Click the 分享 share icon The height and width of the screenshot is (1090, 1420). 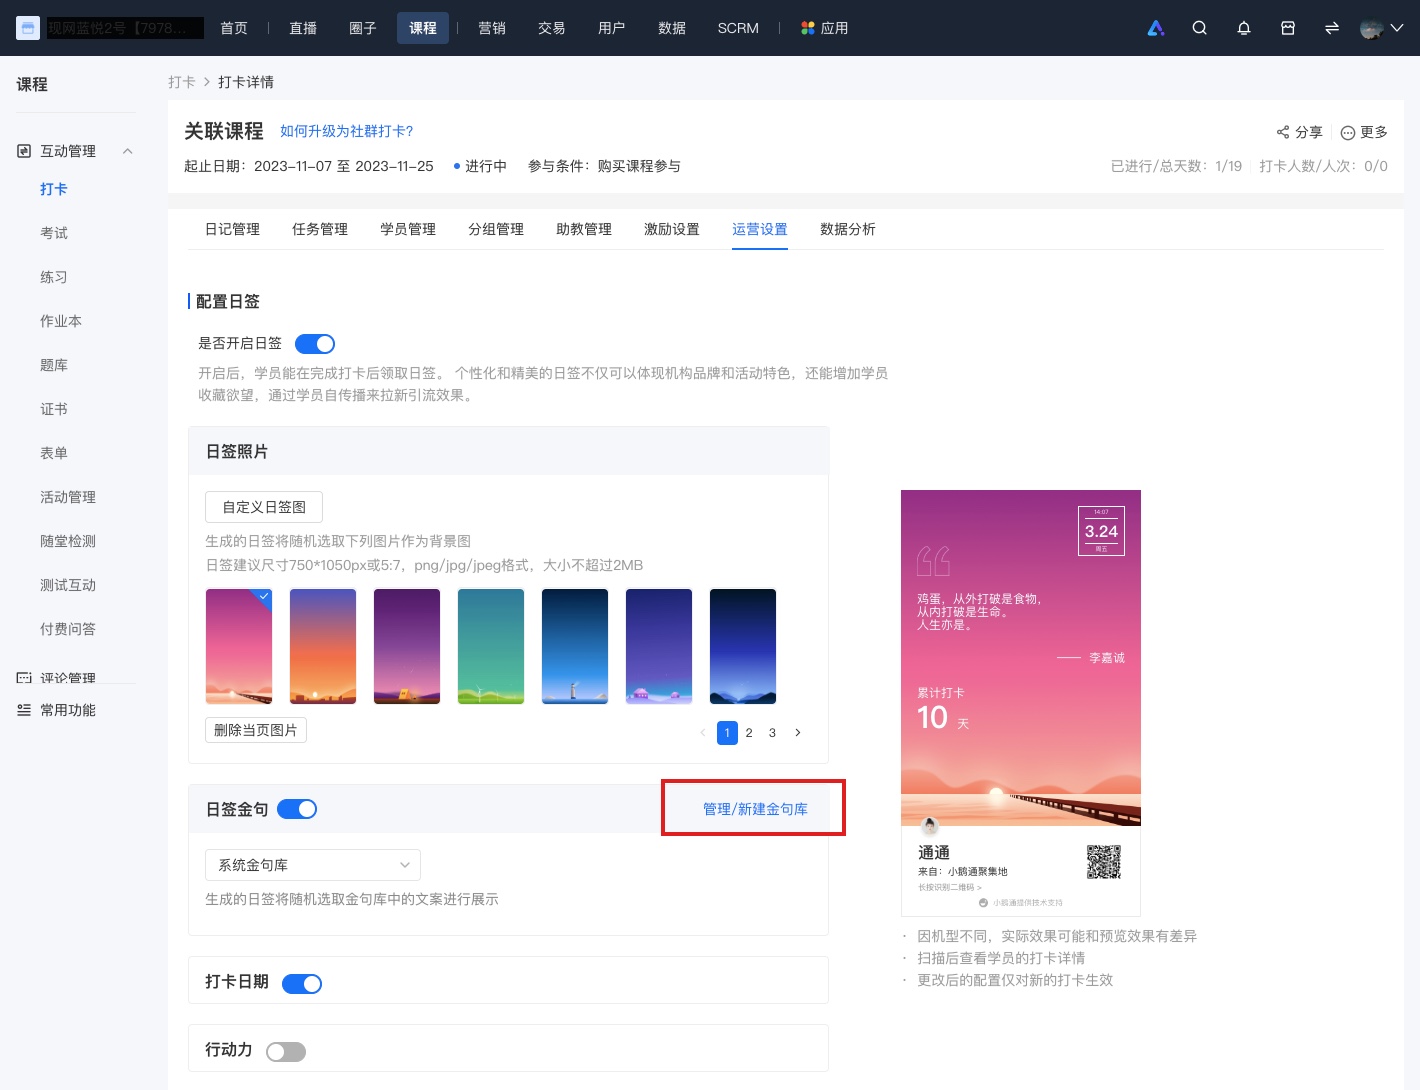point(1283,132)
